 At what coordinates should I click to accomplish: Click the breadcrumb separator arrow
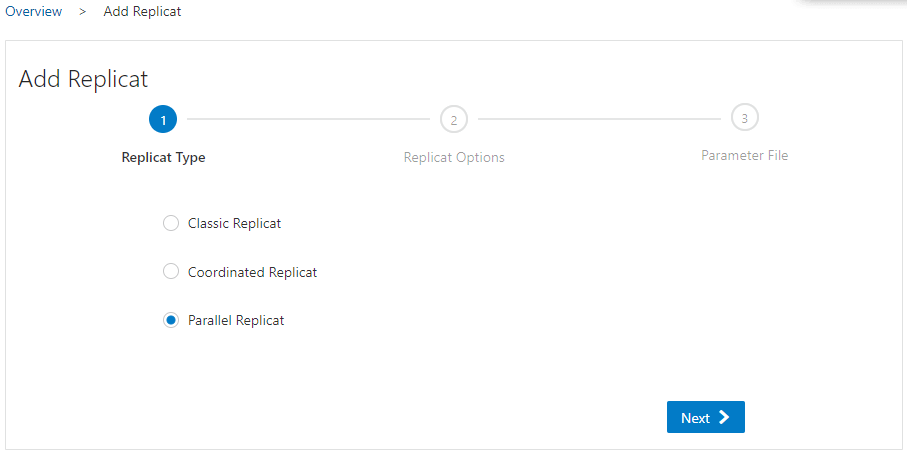(83, 12)
